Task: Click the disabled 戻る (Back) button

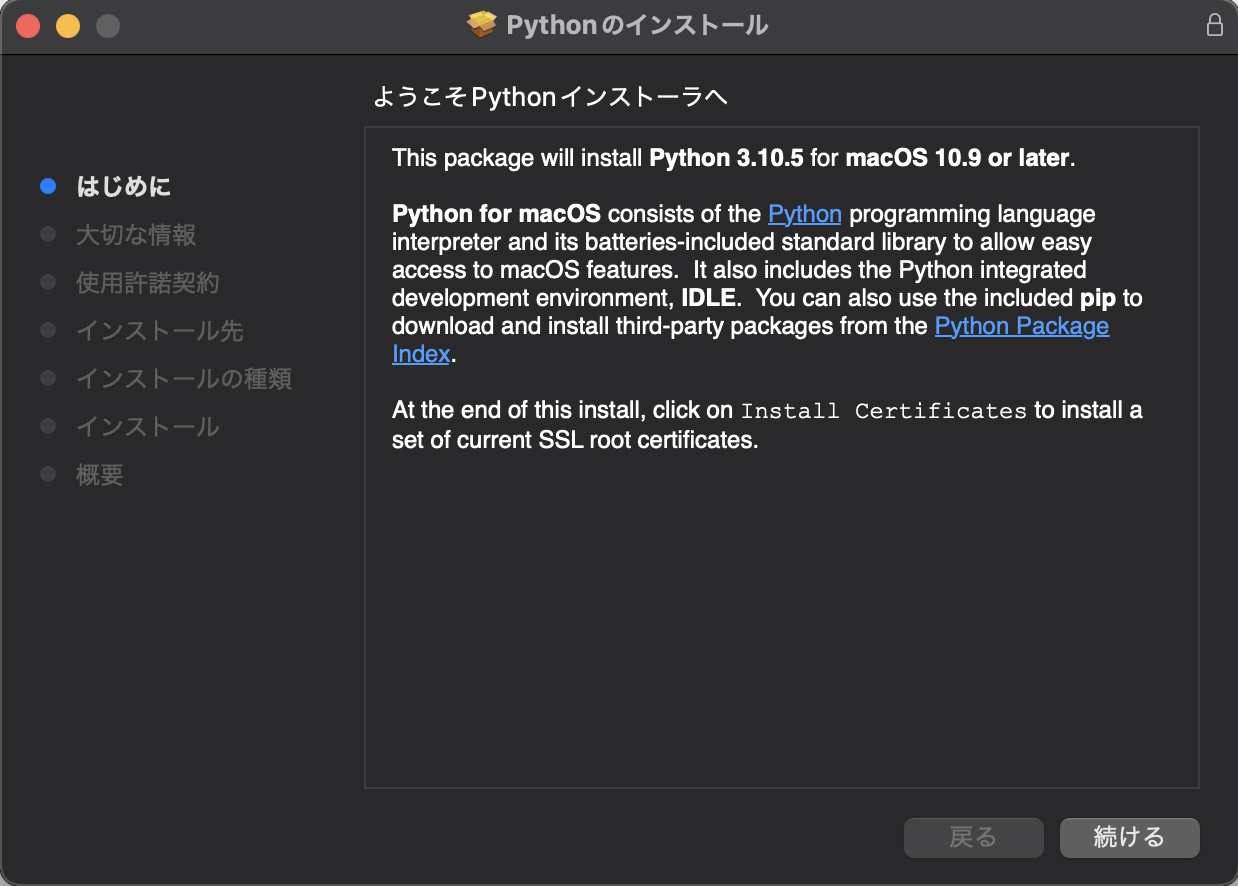Action: click(x=973, y=837)
